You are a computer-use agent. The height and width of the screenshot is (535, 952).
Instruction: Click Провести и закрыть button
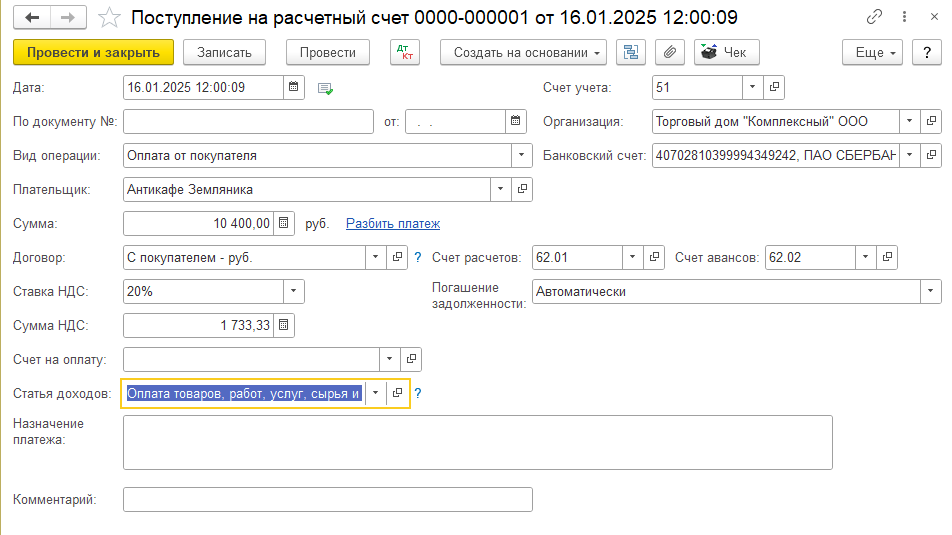(x=94, y=52)
